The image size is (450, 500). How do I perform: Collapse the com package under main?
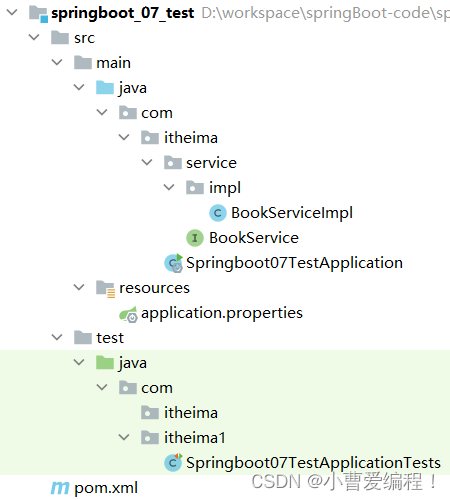[x=102, y=112]
